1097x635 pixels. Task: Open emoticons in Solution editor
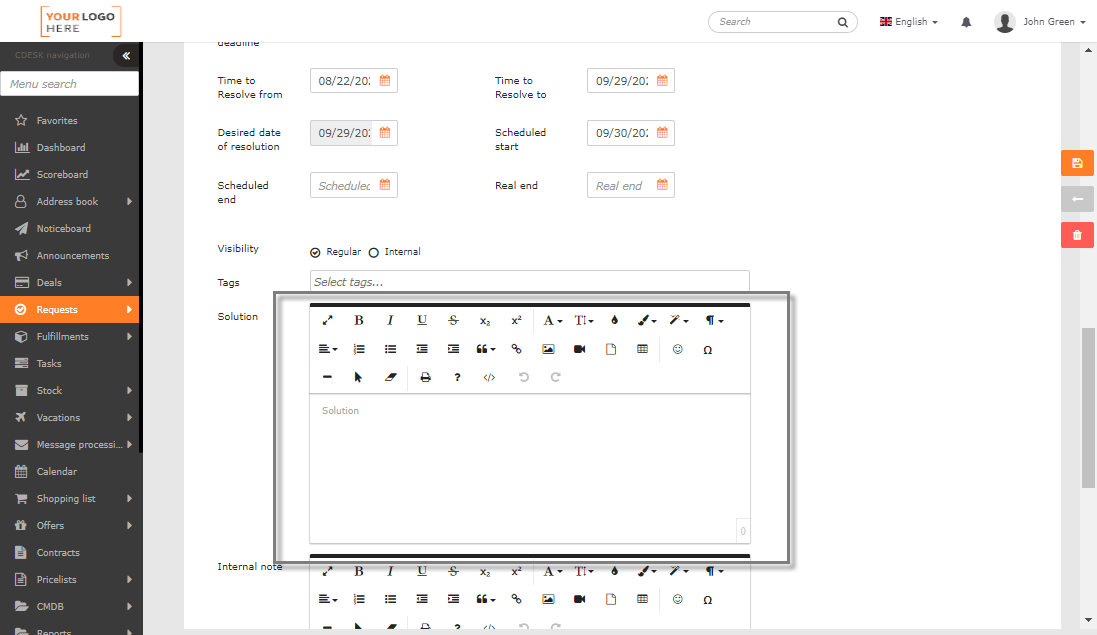click(677, 349)
